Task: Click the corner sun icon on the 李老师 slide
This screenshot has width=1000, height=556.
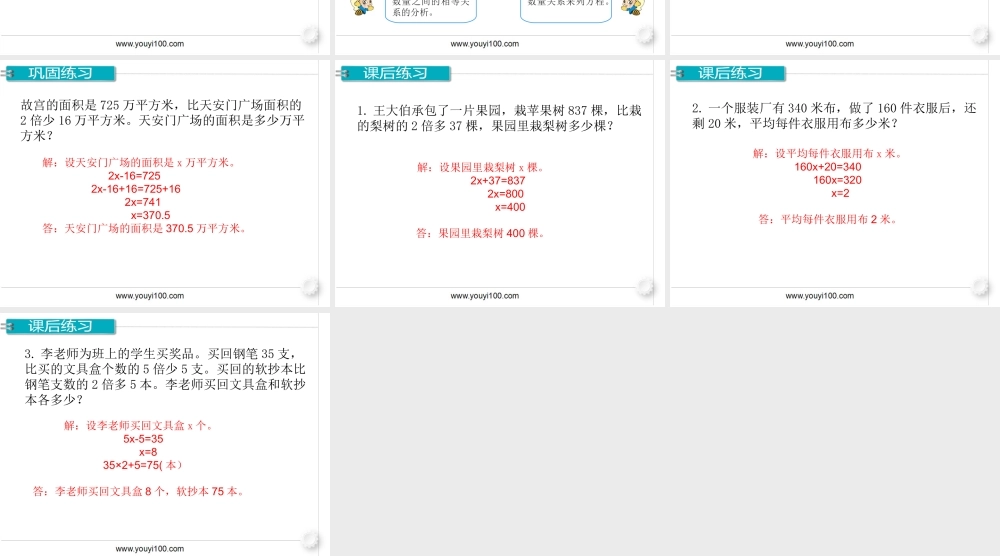Action: (311, 541)
